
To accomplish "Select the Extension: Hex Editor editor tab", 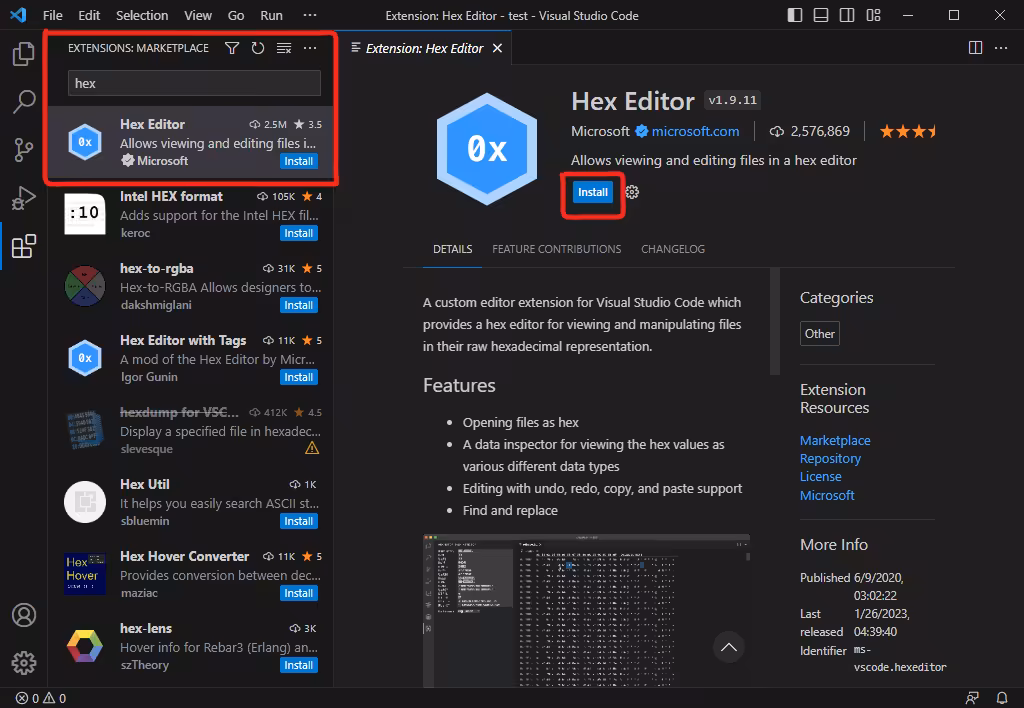I will click(424, 48).
